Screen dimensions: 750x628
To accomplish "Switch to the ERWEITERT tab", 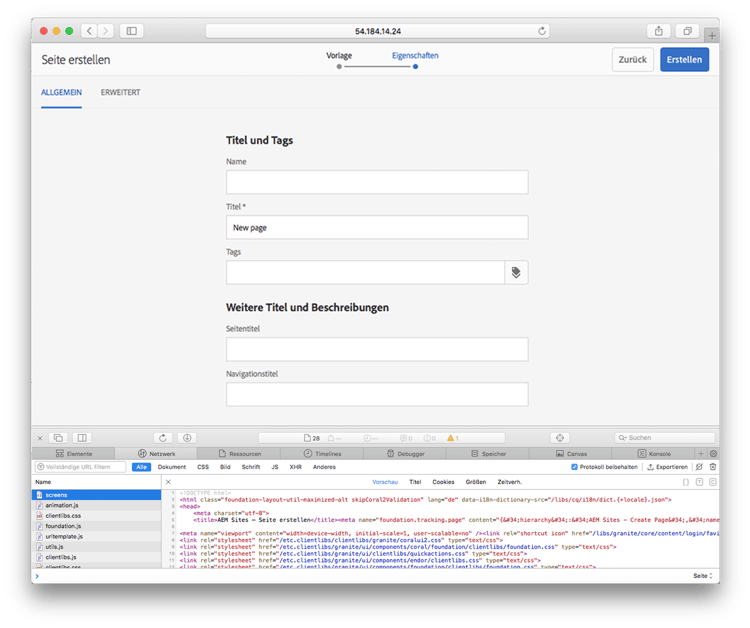I will coord(121,92).
